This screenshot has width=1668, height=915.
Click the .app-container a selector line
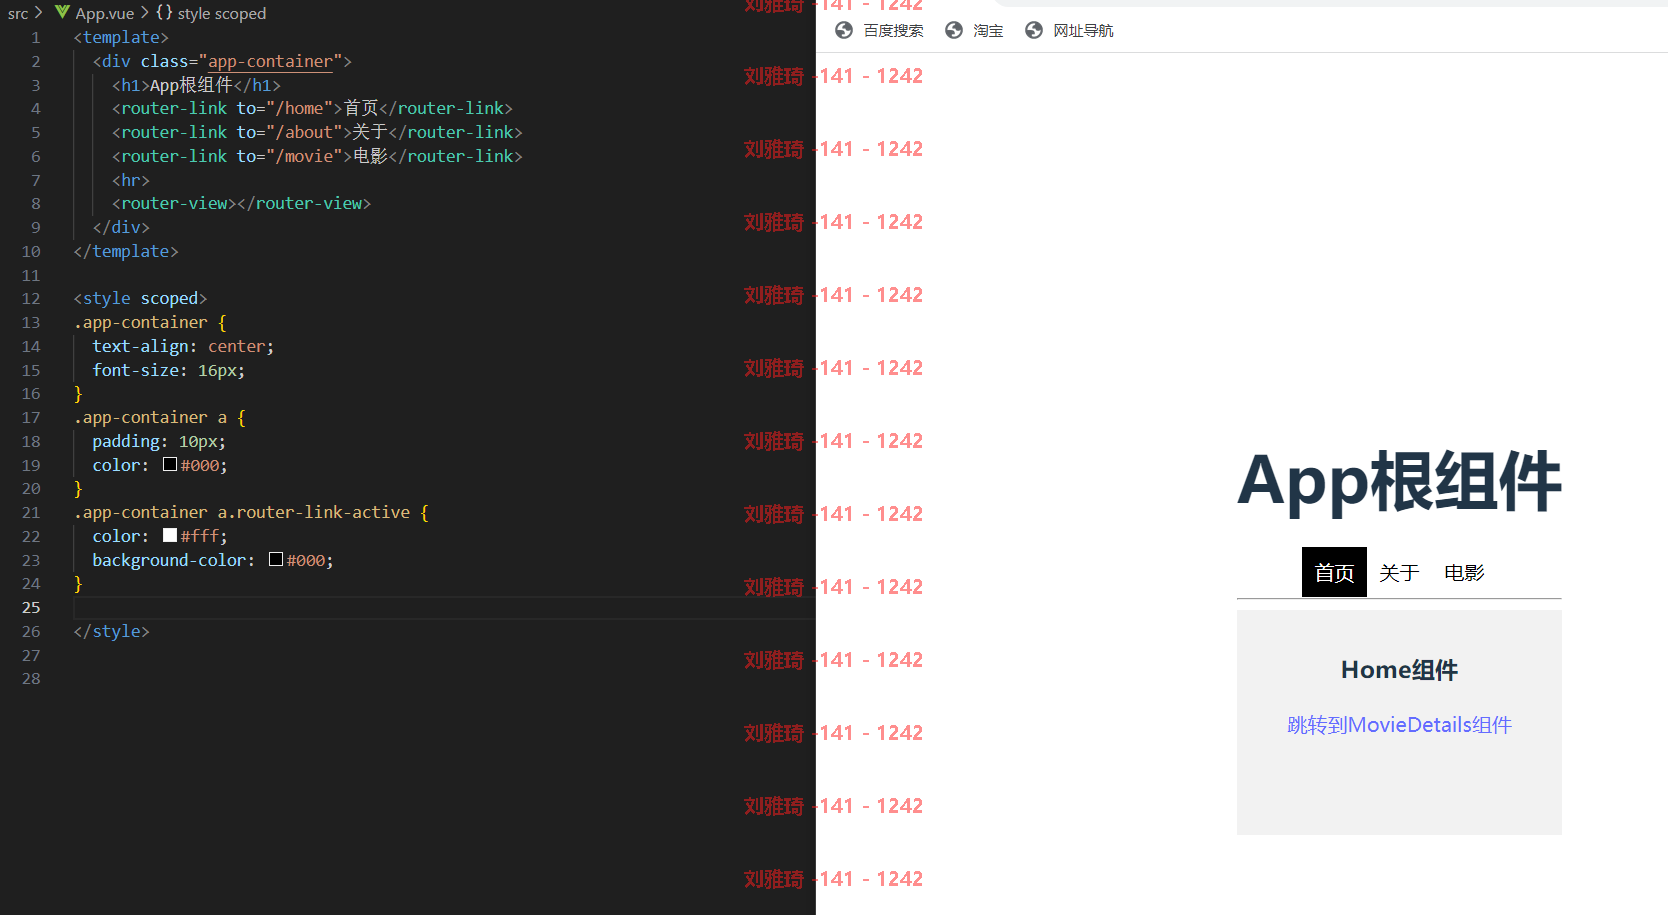(160, 417)
